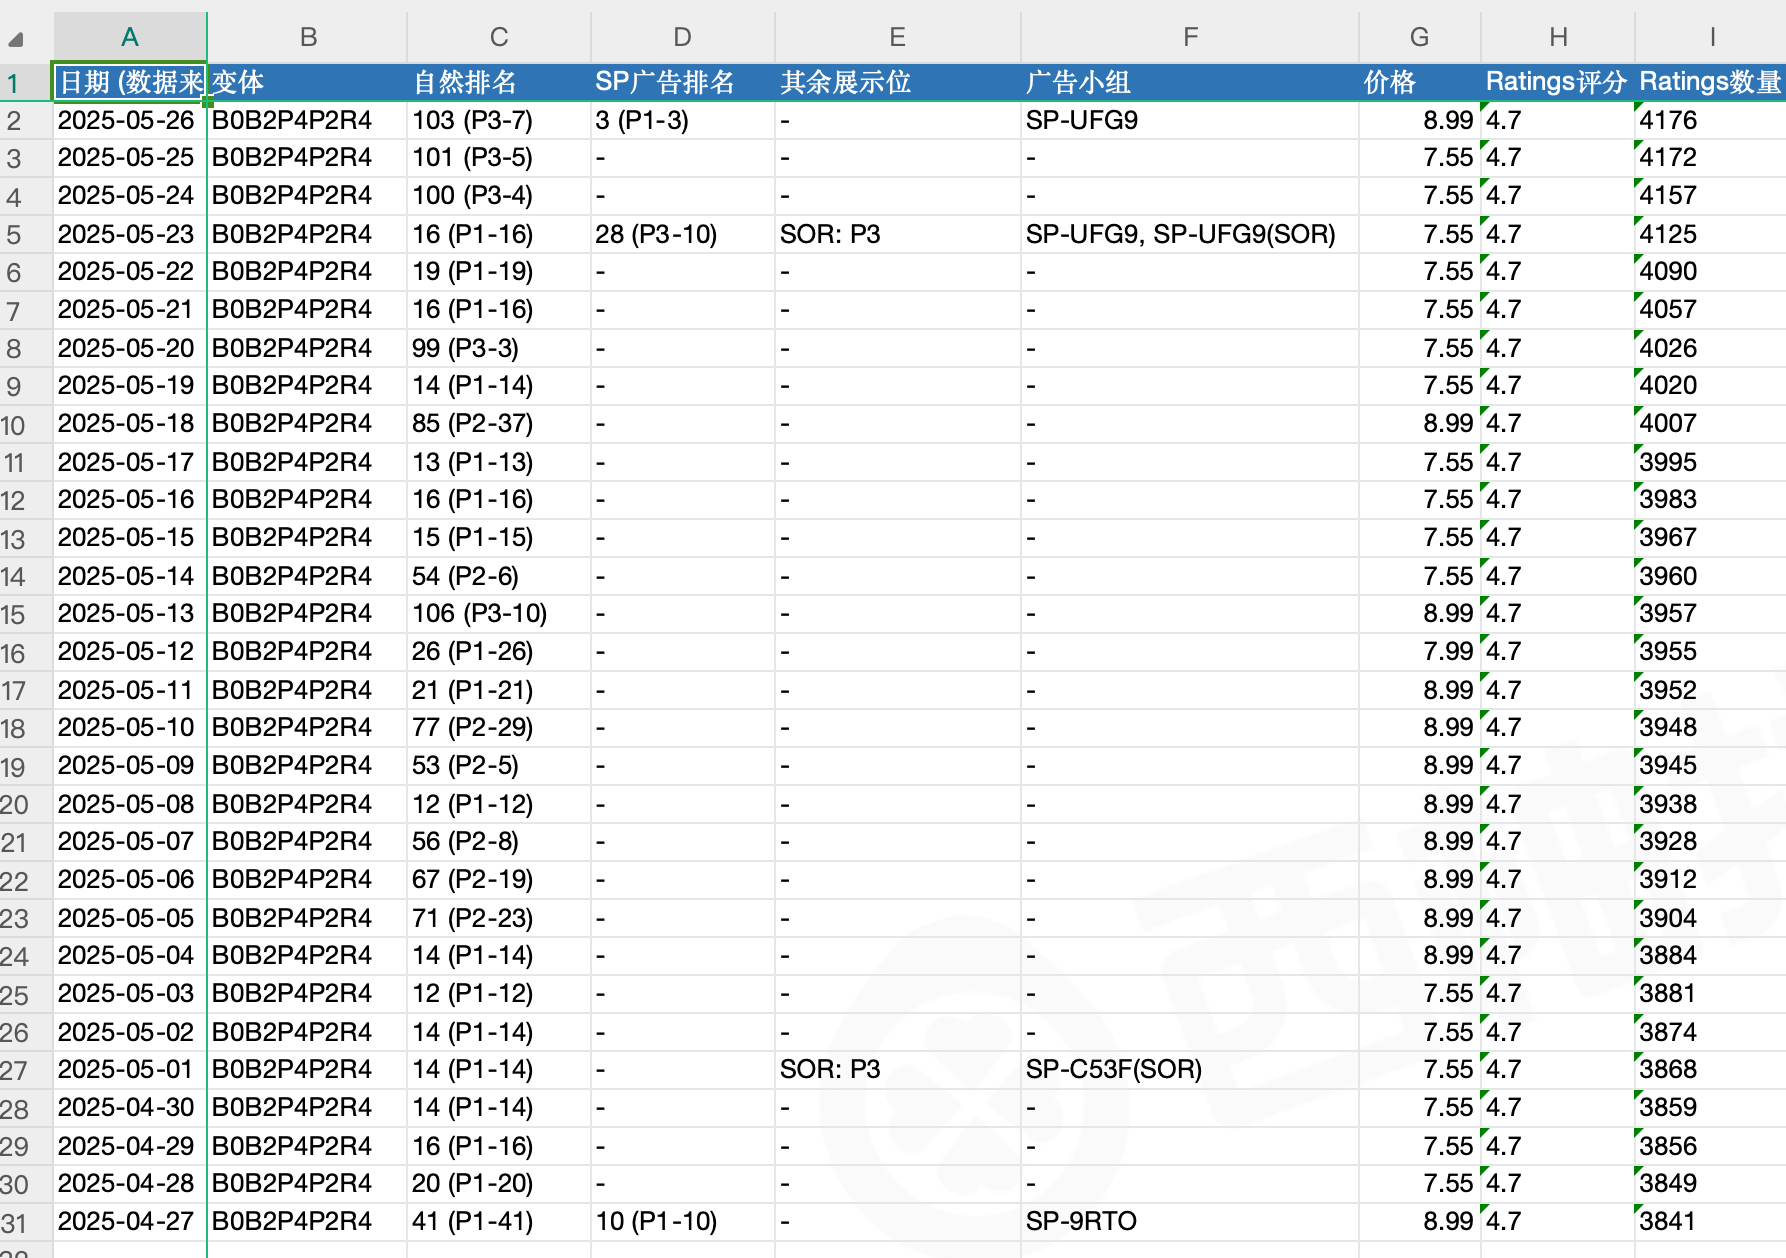Click price 7.99 in row 16

[x=1420, y=652]
